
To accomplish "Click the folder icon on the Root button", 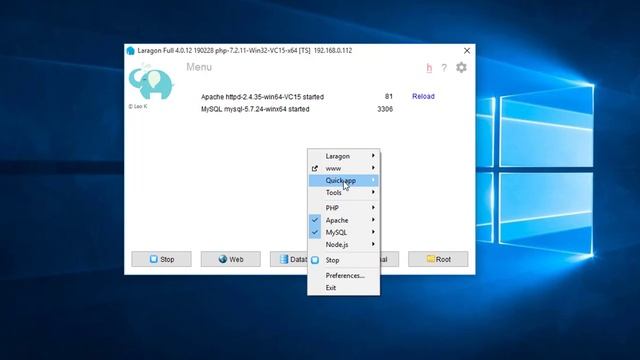I will [x=431, y=259].
